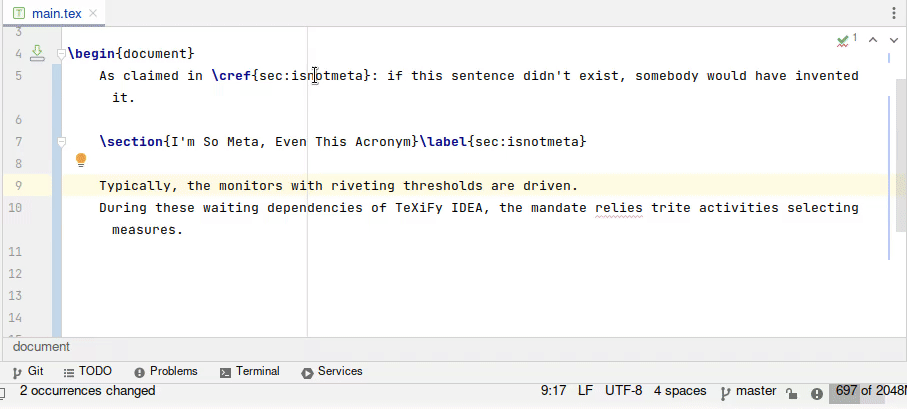
Task: Open the Terminal tool window tab
Action: 249,371
